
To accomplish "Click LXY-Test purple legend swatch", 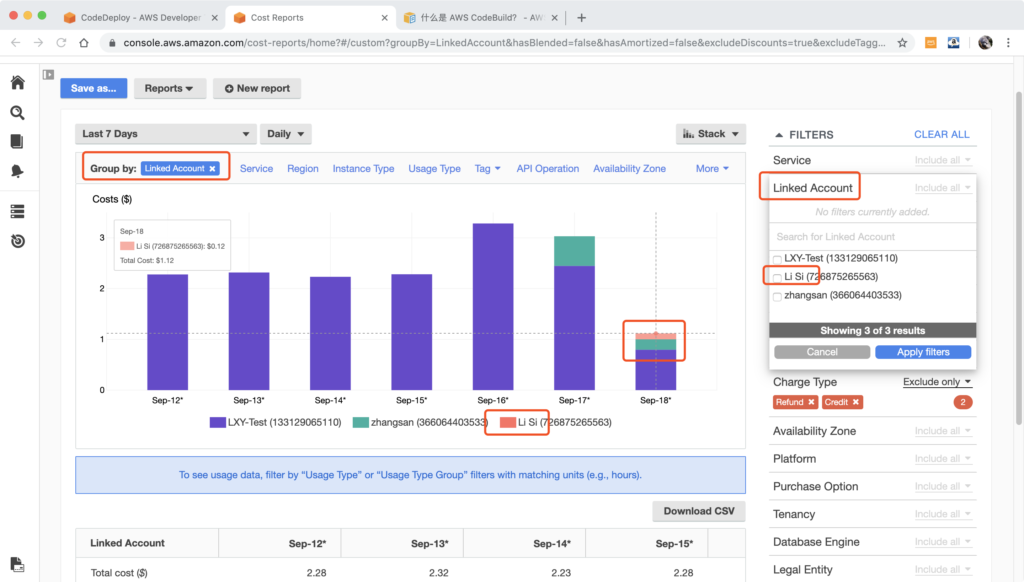I will coord(217,423).
